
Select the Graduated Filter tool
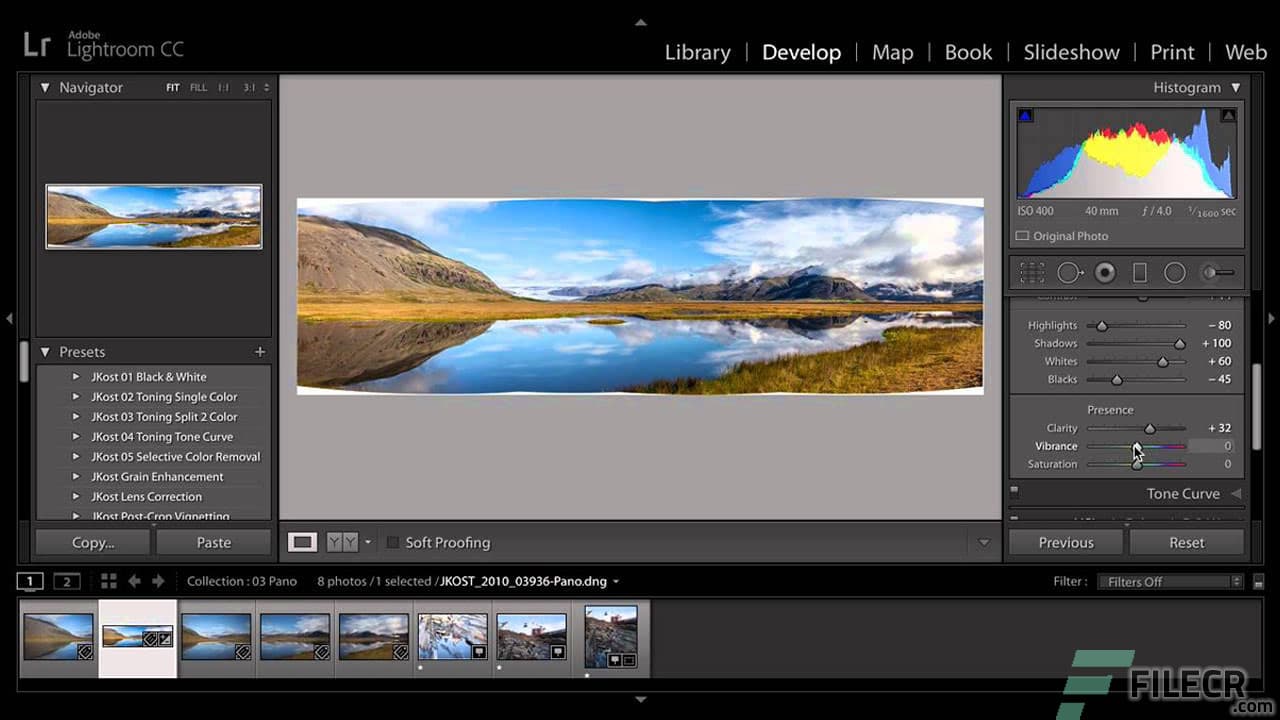pos(1140,272)
